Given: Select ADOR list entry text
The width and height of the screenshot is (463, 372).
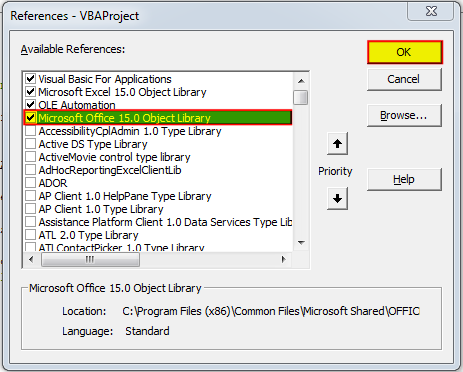Looking at the screenshot, I should click(x=53, y=183).
